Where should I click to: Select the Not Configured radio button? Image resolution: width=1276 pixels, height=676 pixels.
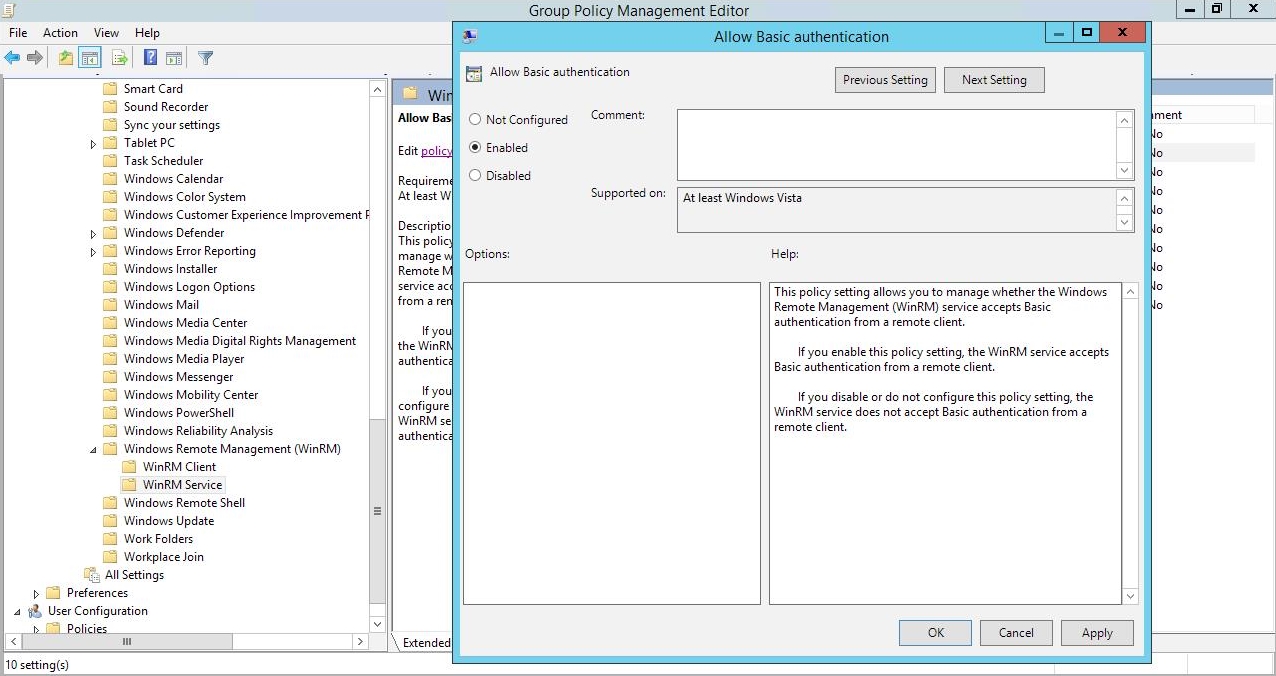coord(475,120)
